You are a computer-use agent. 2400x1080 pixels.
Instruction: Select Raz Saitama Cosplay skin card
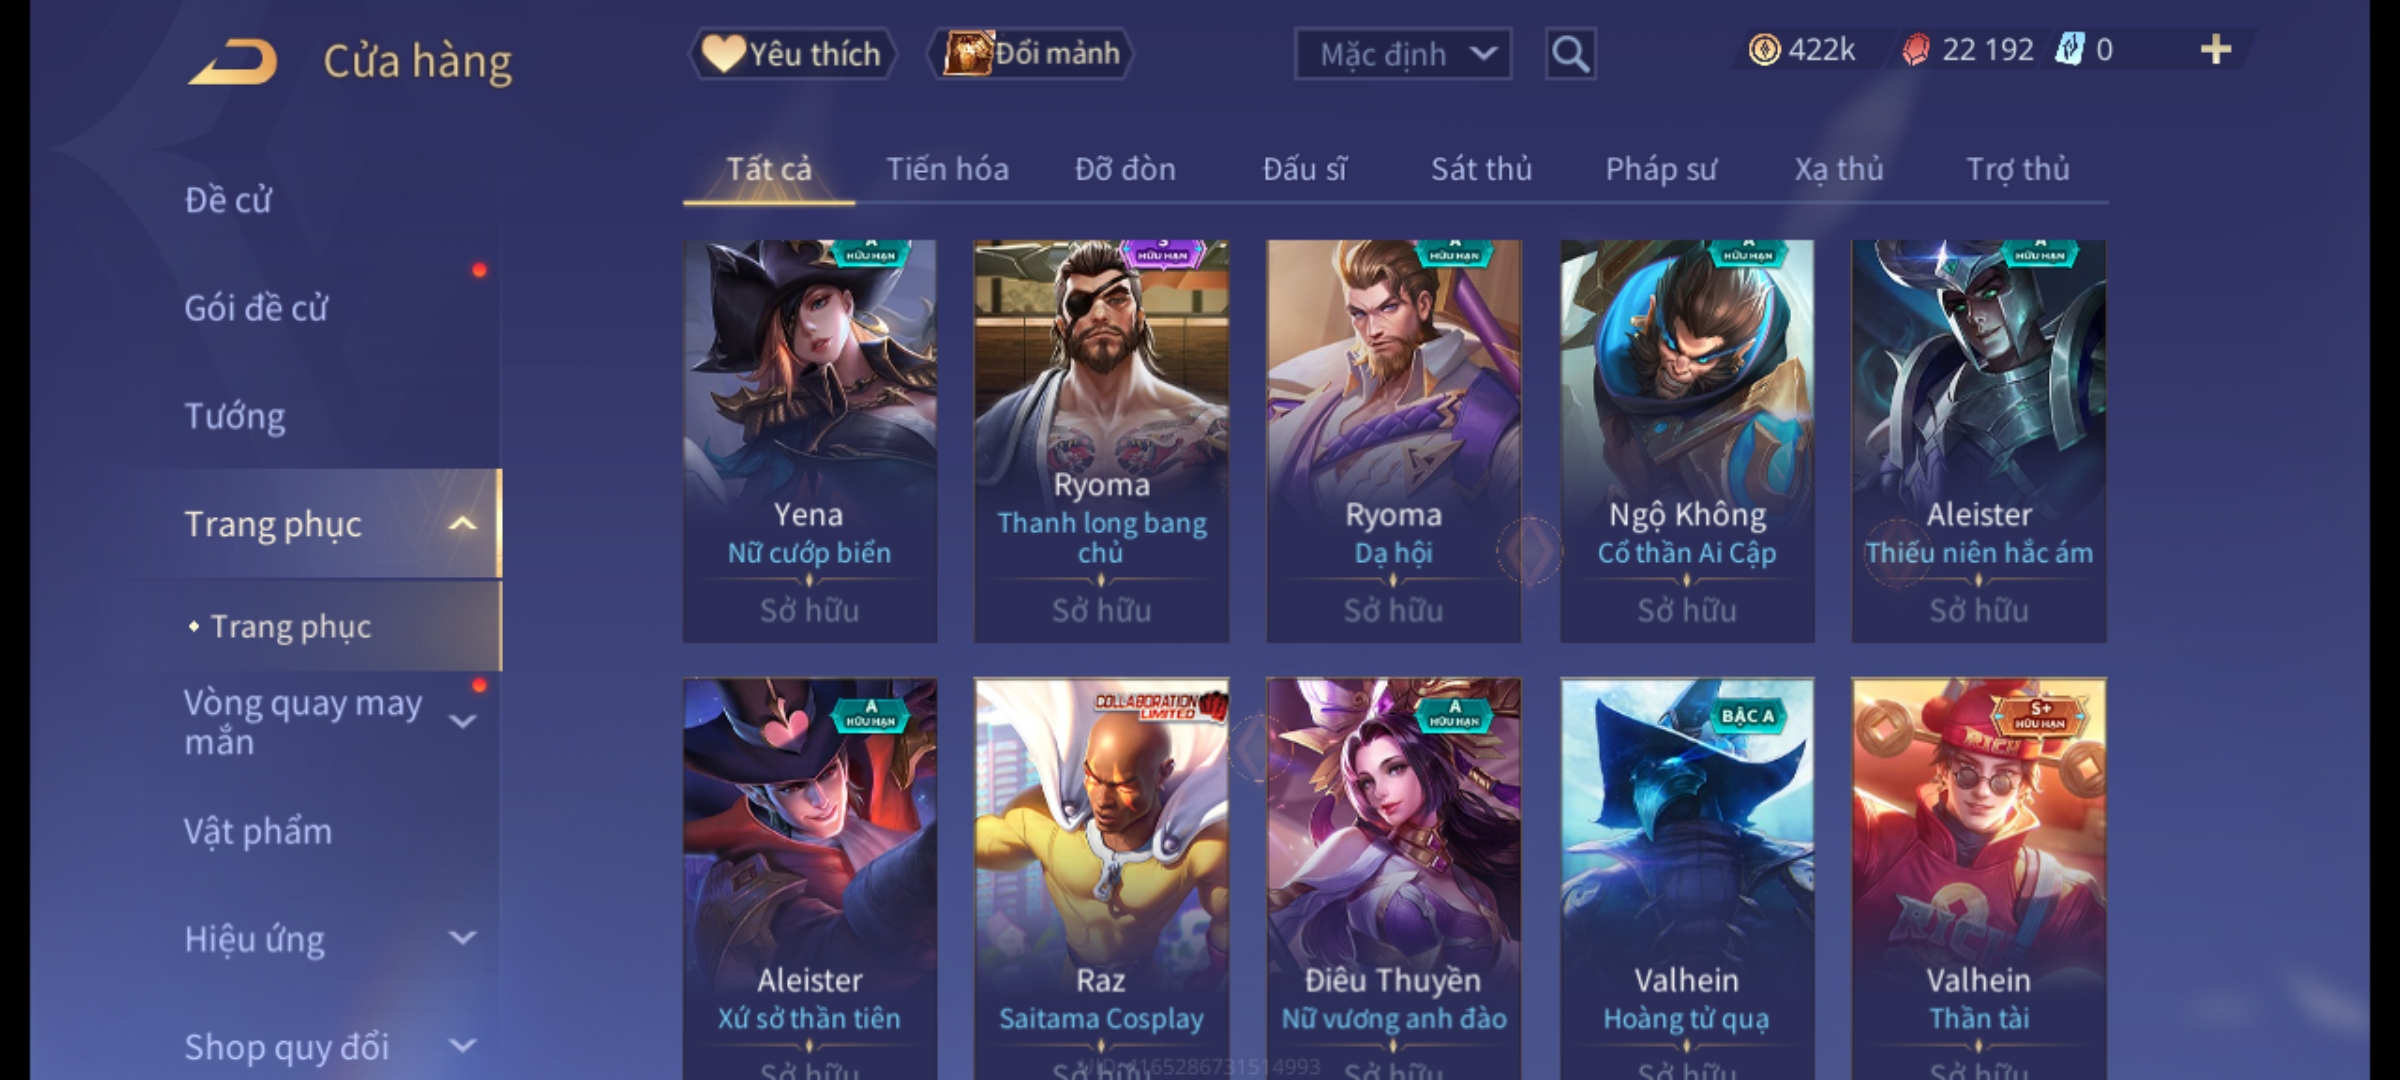pyautogui.click(x=1101, y=879)
